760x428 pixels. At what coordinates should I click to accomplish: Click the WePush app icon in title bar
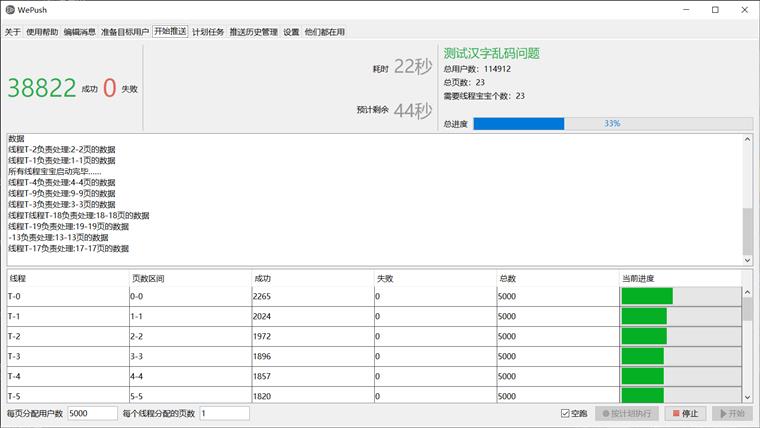[x=11, y=9]
